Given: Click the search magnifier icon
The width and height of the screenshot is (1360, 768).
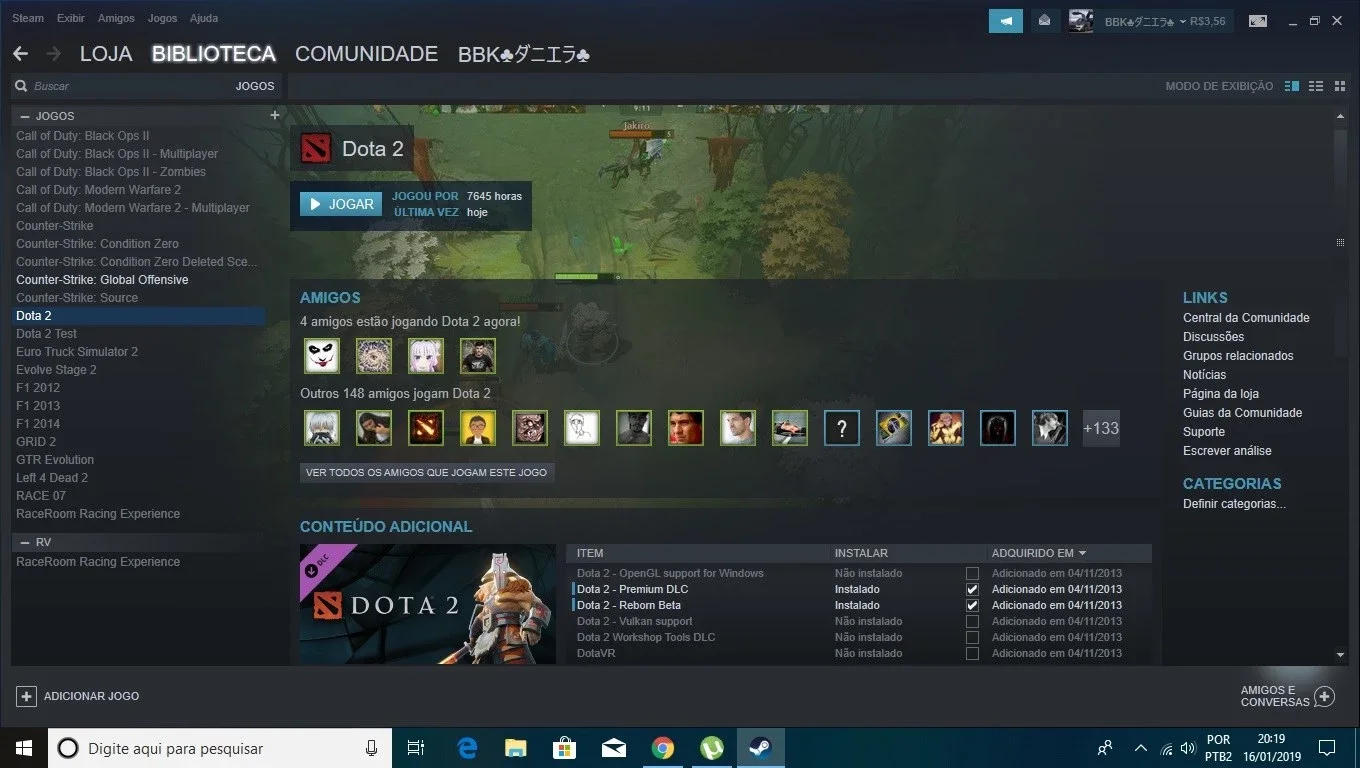Looking at the screenshot, I should 20,86.
